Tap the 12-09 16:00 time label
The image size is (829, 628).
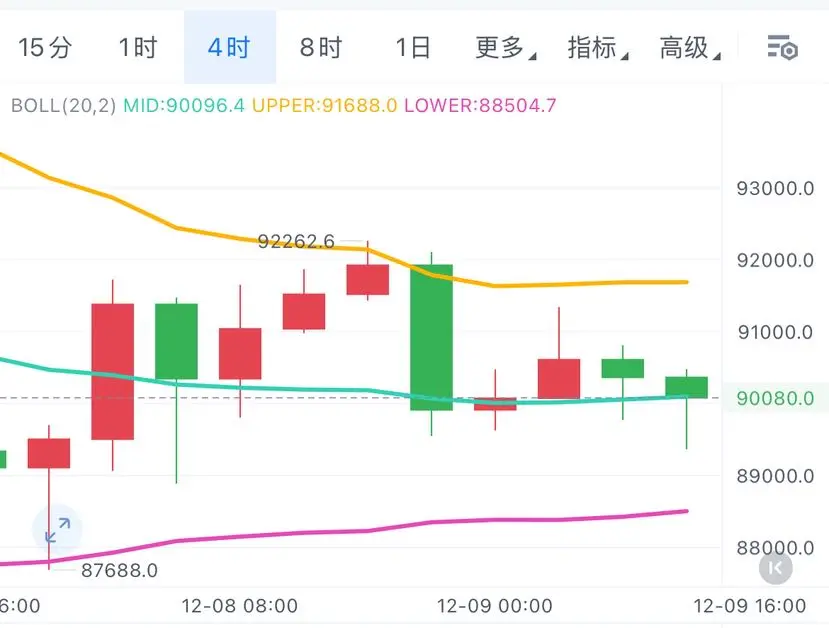[x=750, y=606]
